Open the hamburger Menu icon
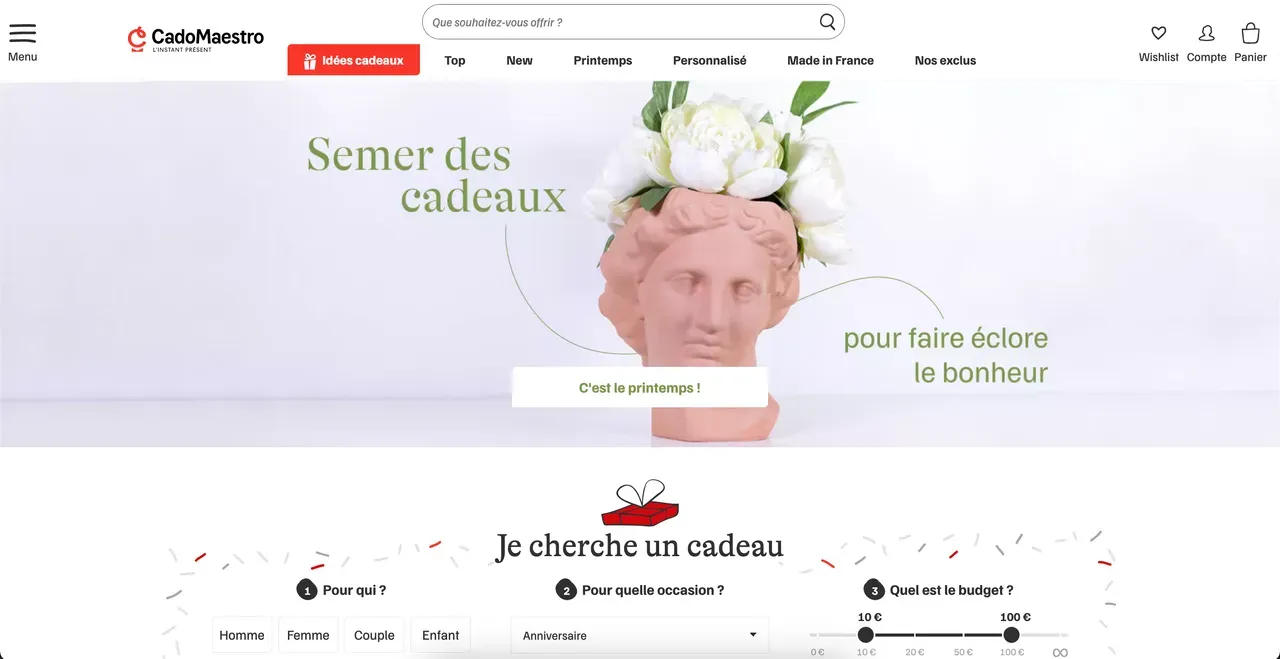The image size is (1280, 659). click(x=23, y=34)
